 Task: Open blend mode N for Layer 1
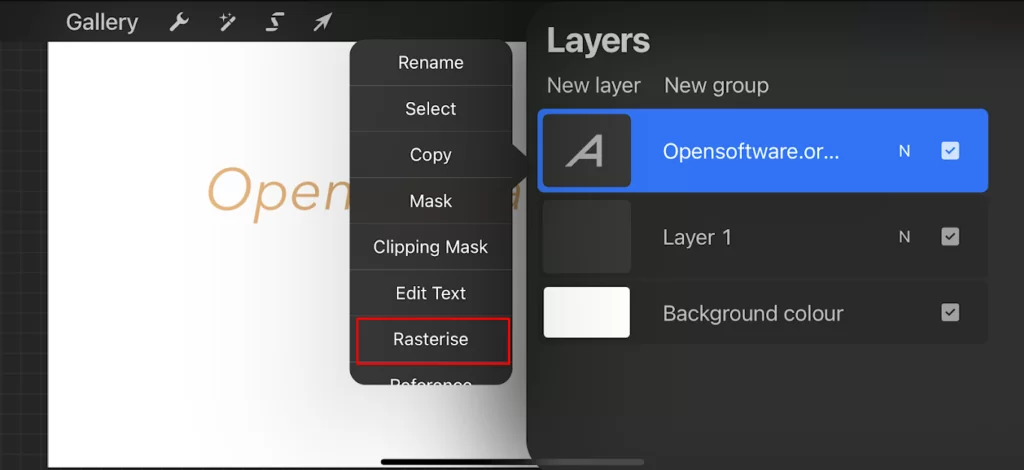tap(904, 237)
